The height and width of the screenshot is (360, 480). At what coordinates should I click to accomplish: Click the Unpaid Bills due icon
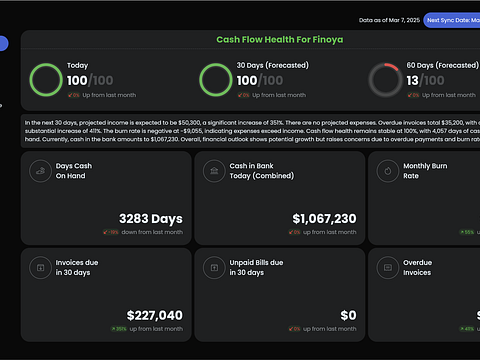coord(214,268)
